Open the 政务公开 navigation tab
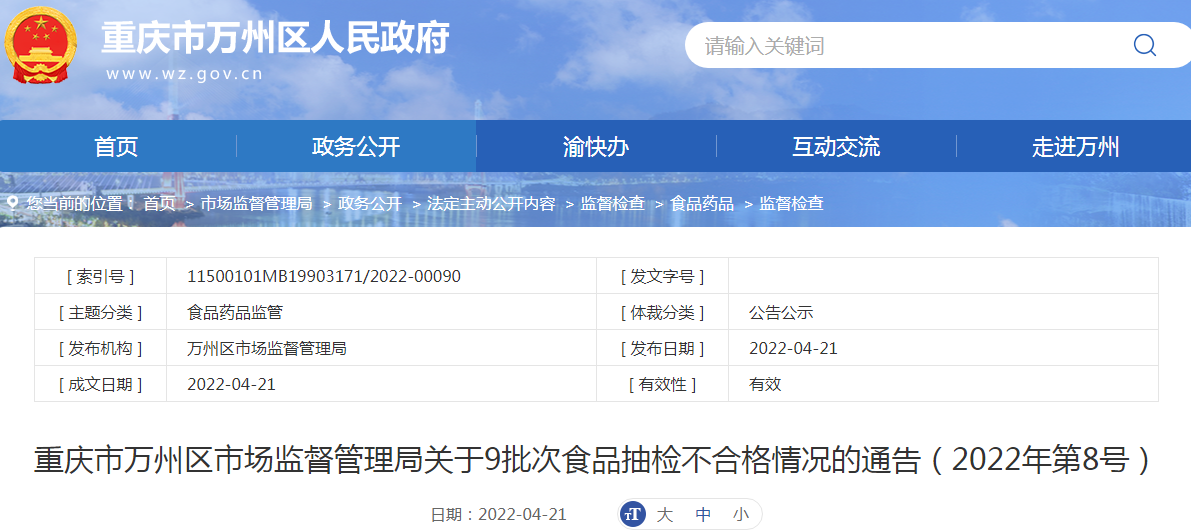The image size is (1191, 532). coord(356,146)
